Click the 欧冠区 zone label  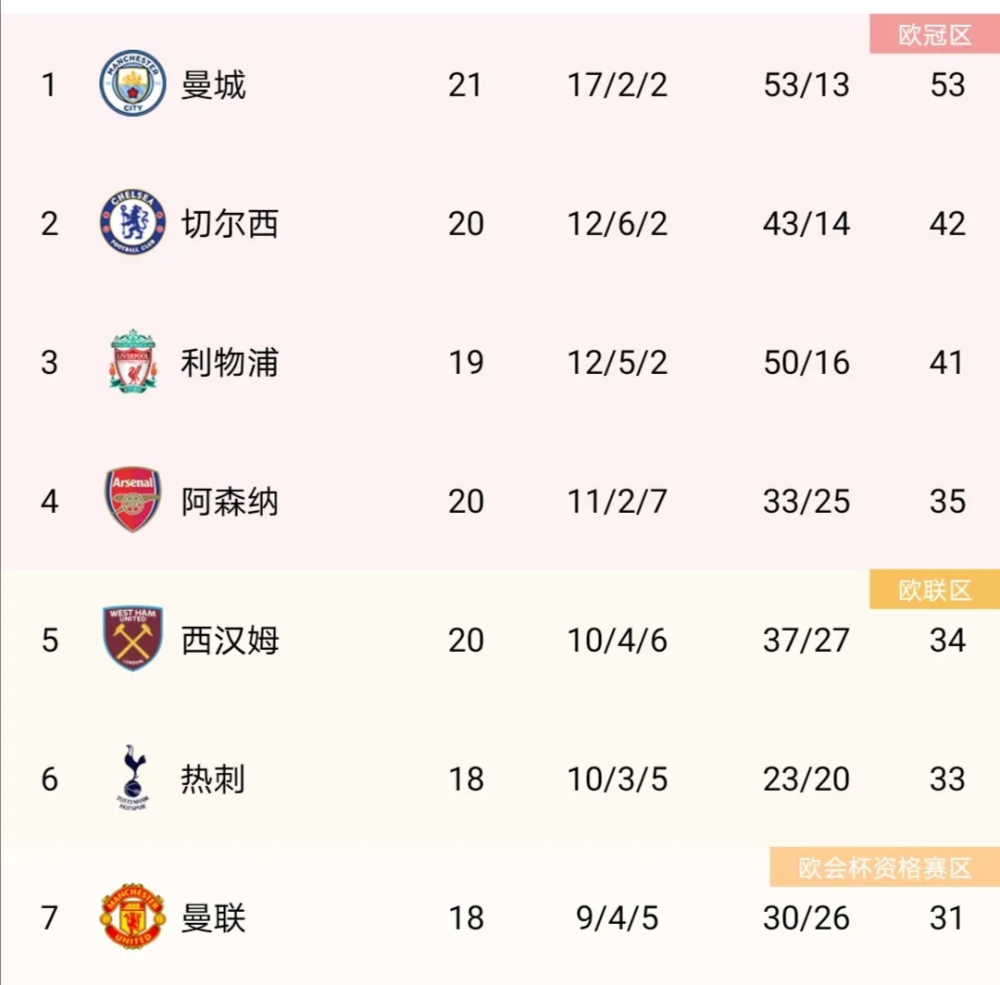(934, 34)
